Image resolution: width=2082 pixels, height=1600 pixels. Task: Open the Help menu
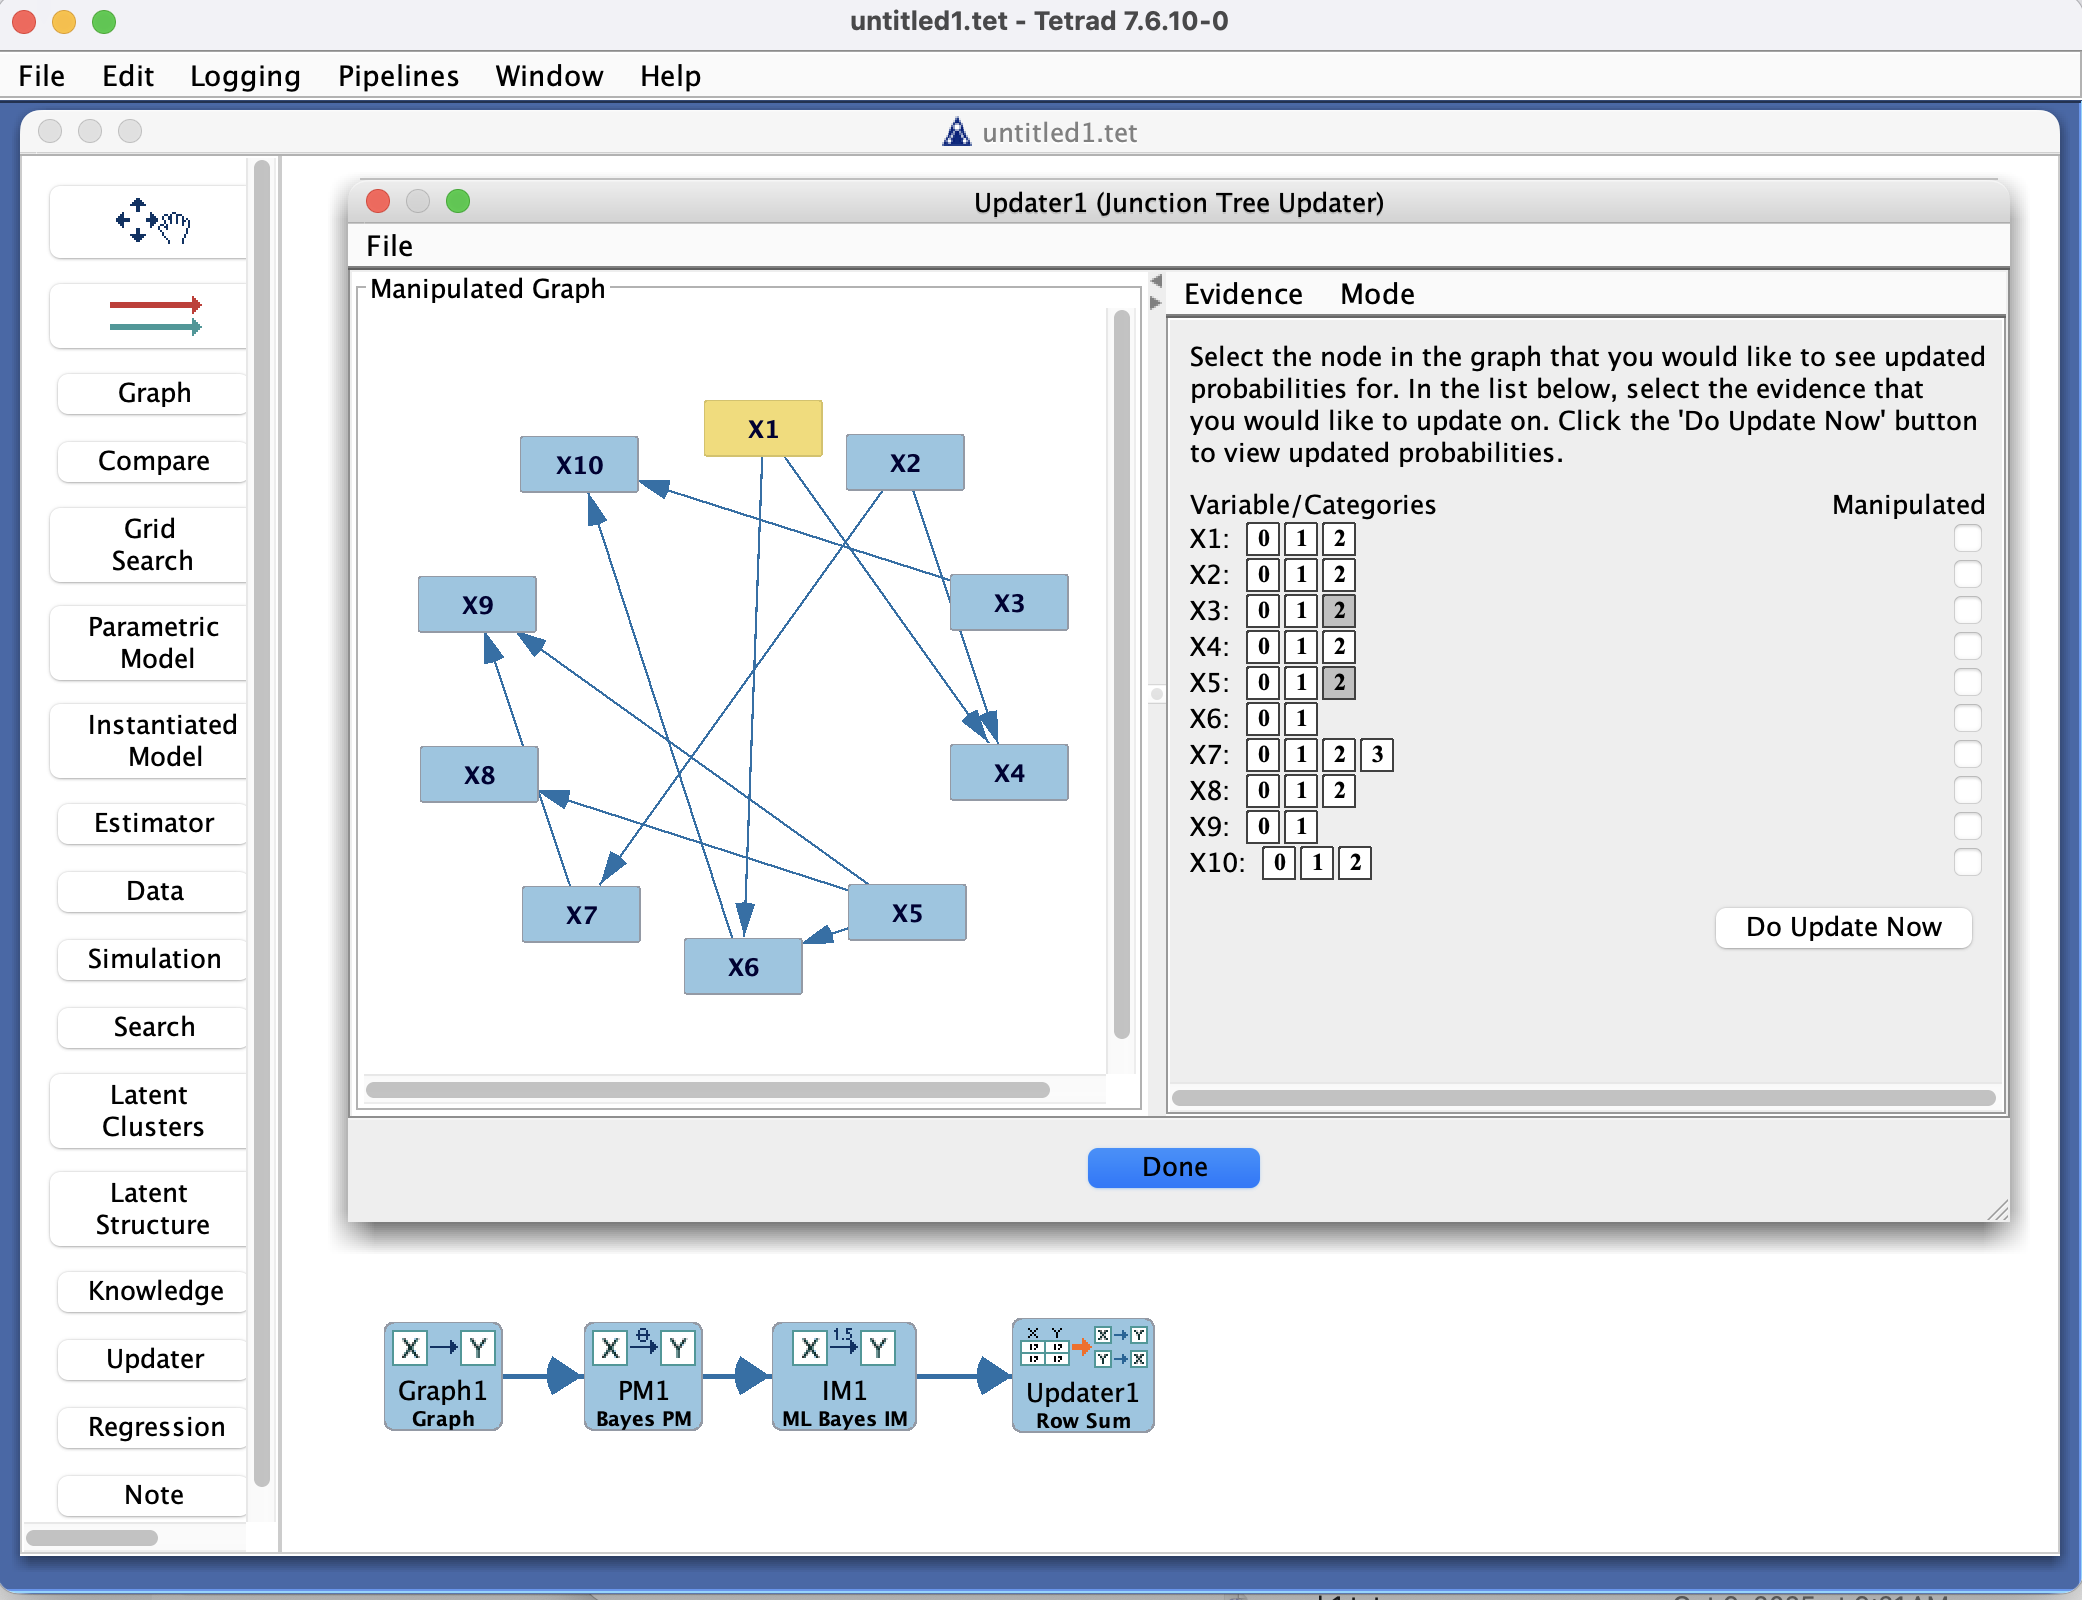click(670, 76)
